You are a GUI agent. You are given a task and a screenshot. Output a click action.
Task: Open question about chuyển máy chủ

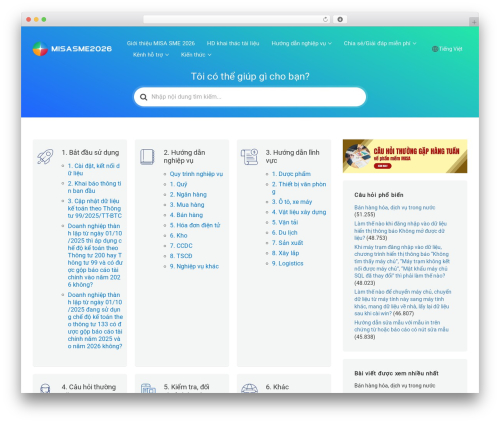coord(403,303)
